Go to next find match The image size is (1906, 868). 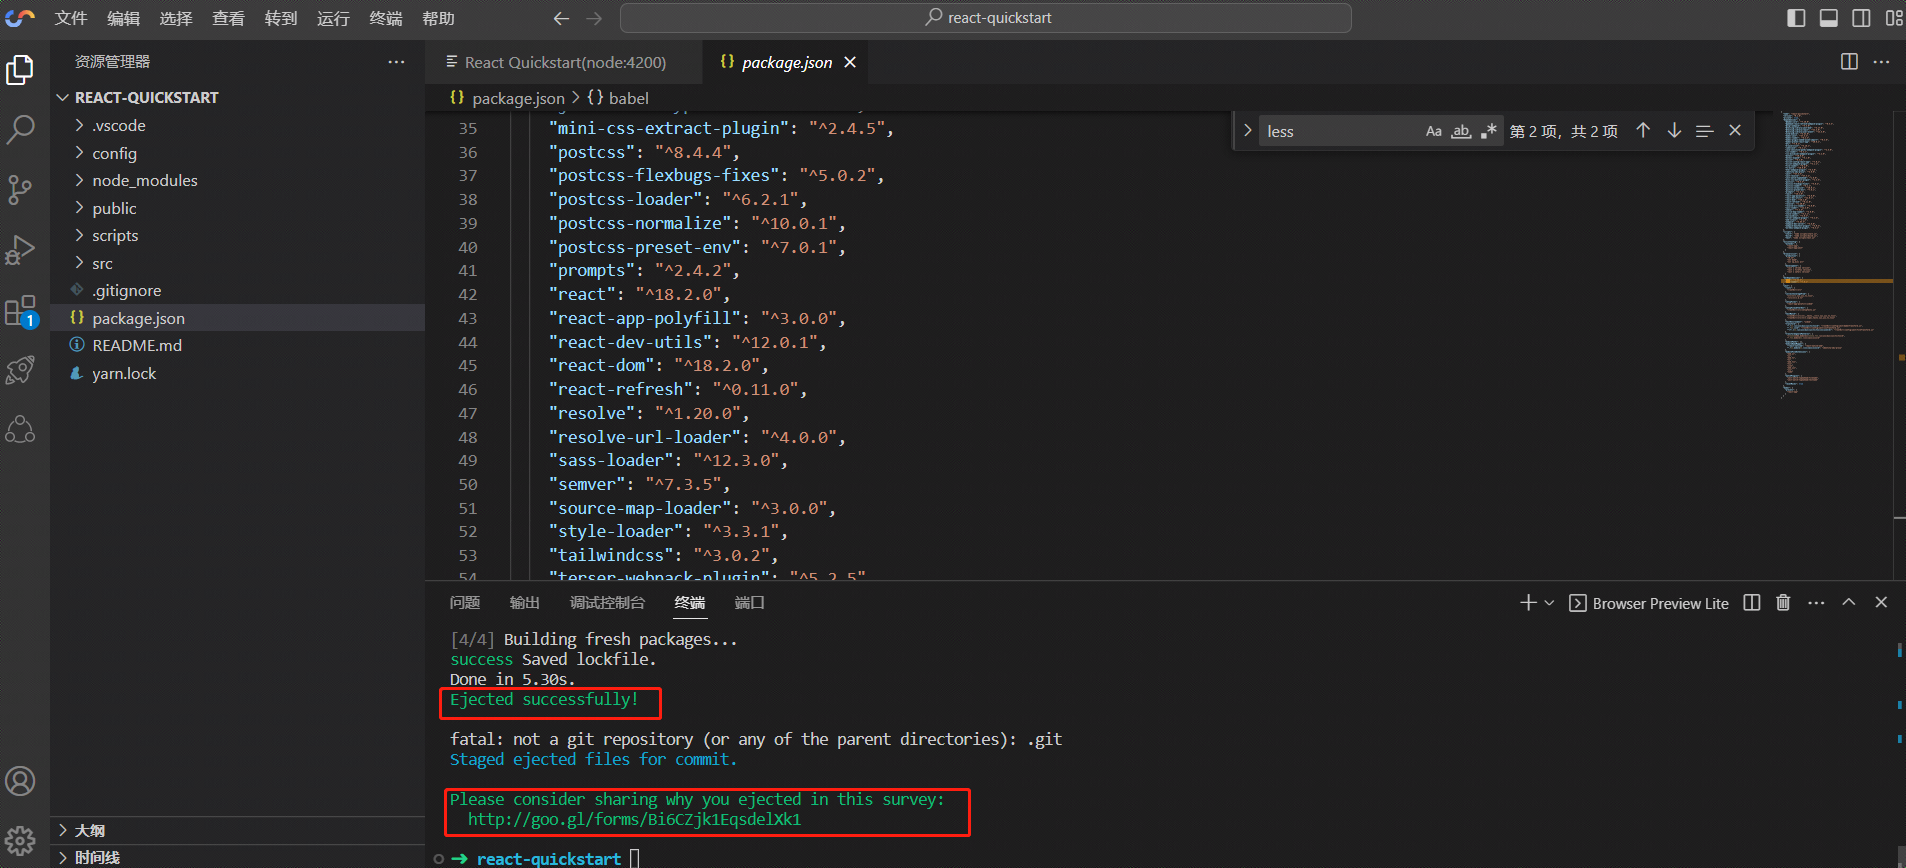[x=1674, y=131]
